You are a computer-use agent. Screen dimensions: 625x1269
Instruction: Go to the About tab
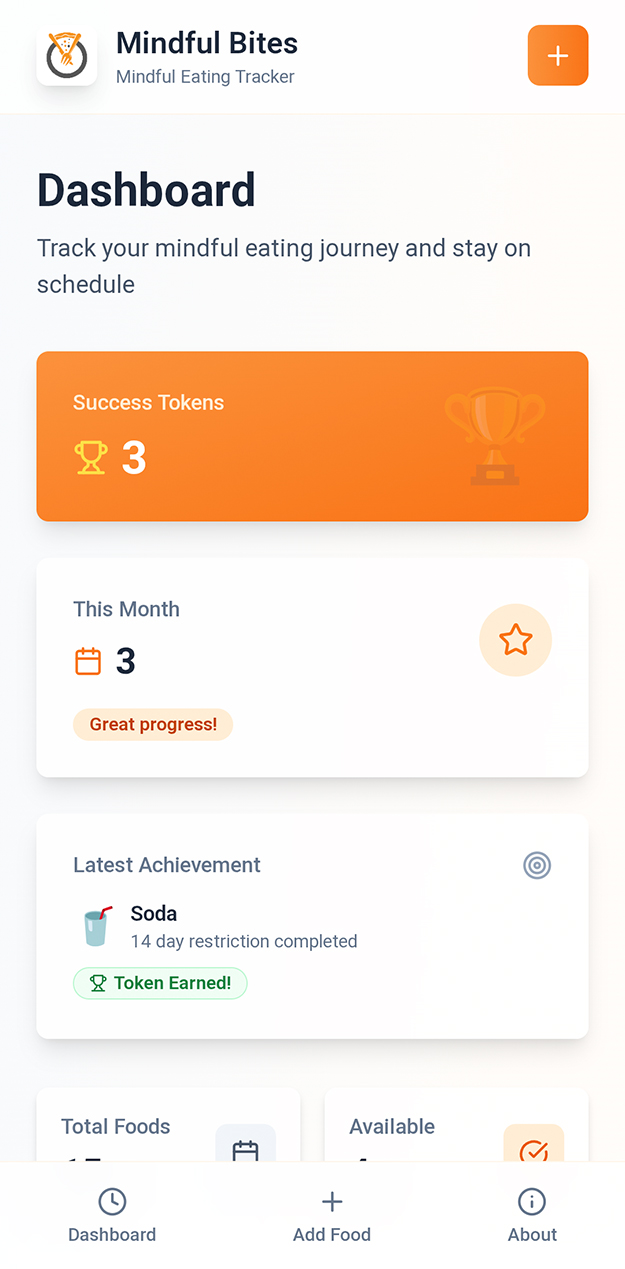(532, 1215)
